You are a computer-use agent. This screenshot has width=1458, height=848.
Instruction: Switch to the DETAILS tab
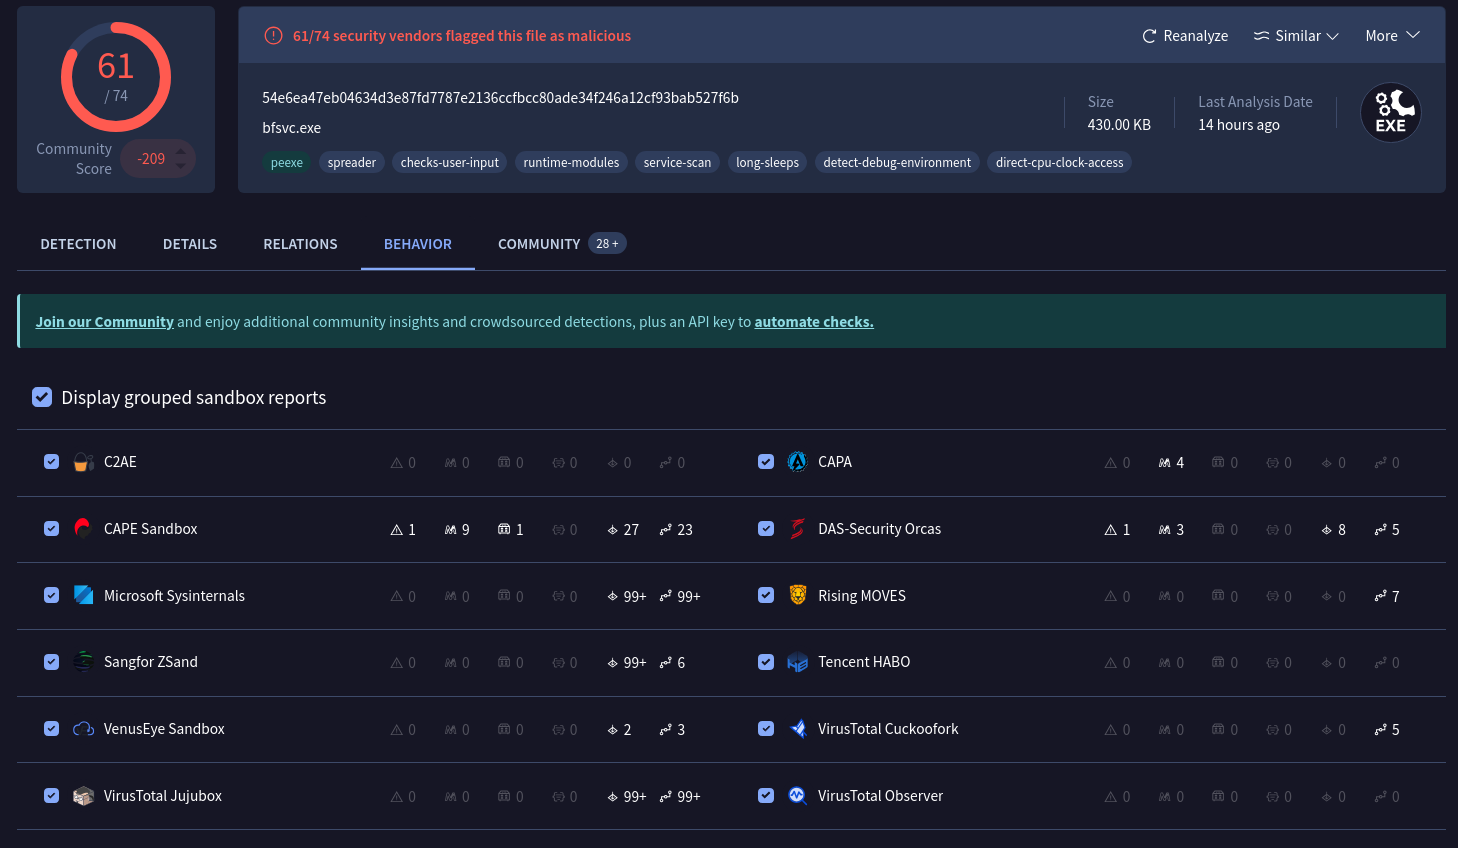(190, 244)
